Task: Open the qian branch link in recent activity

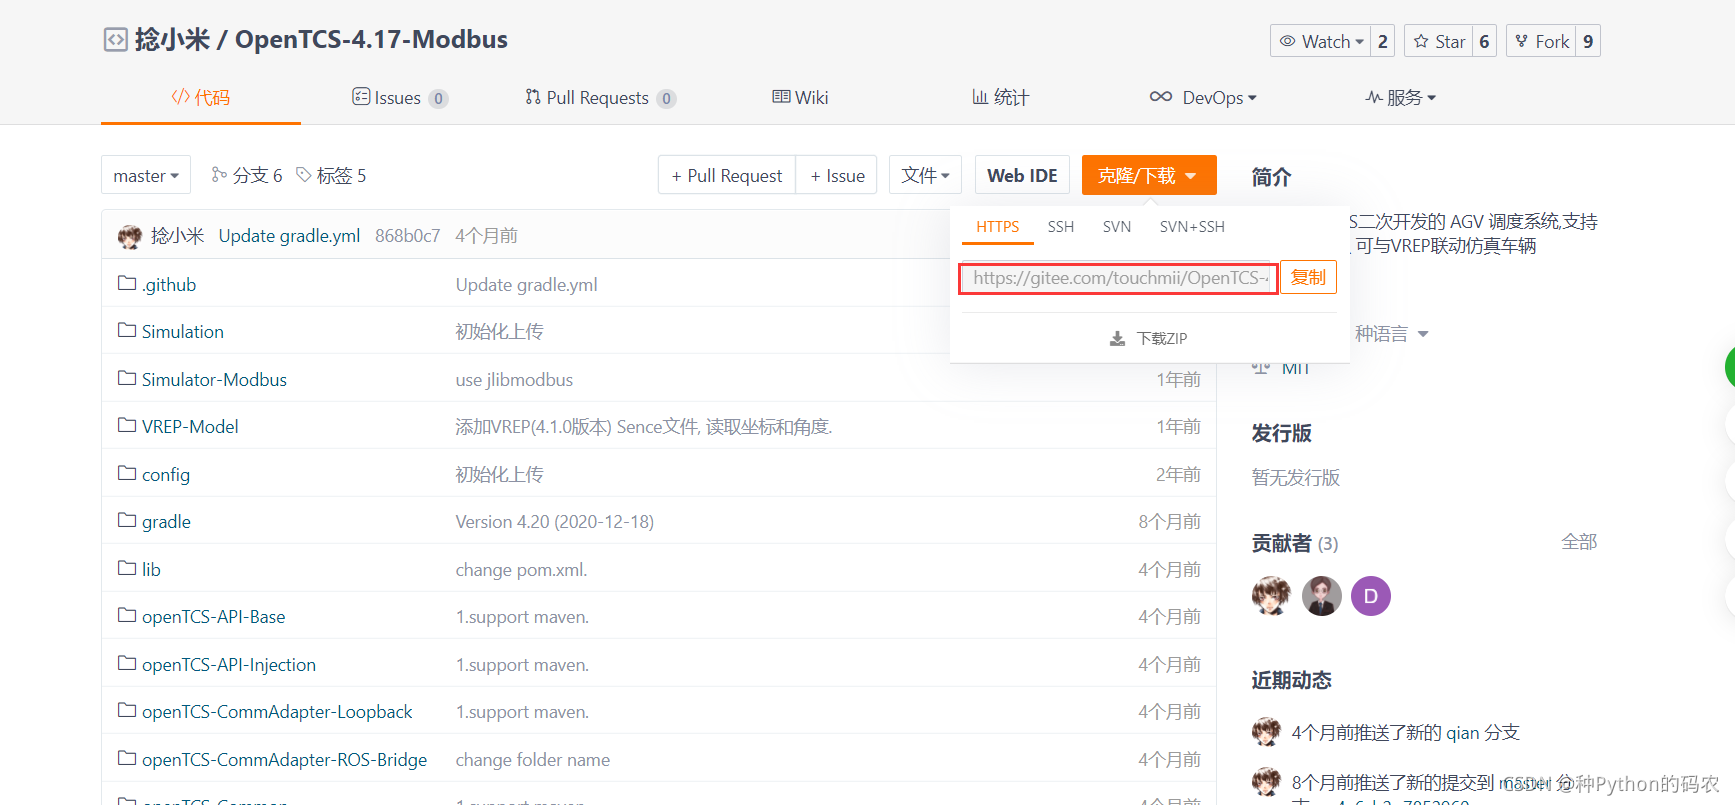Action: (1462, 733)
